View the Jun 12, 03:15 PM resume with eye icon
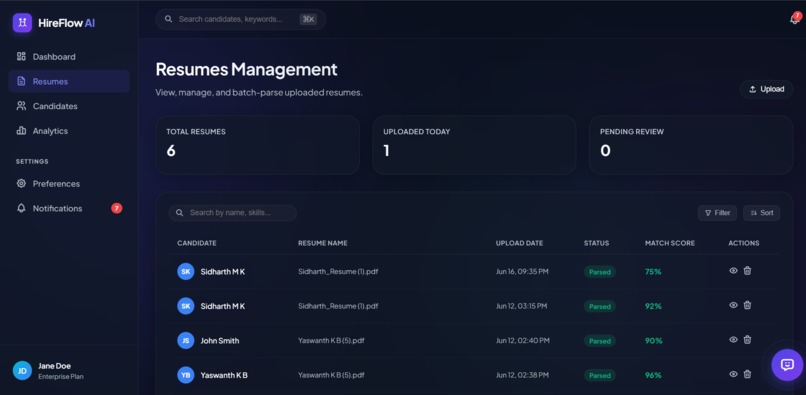 point(734,305)
